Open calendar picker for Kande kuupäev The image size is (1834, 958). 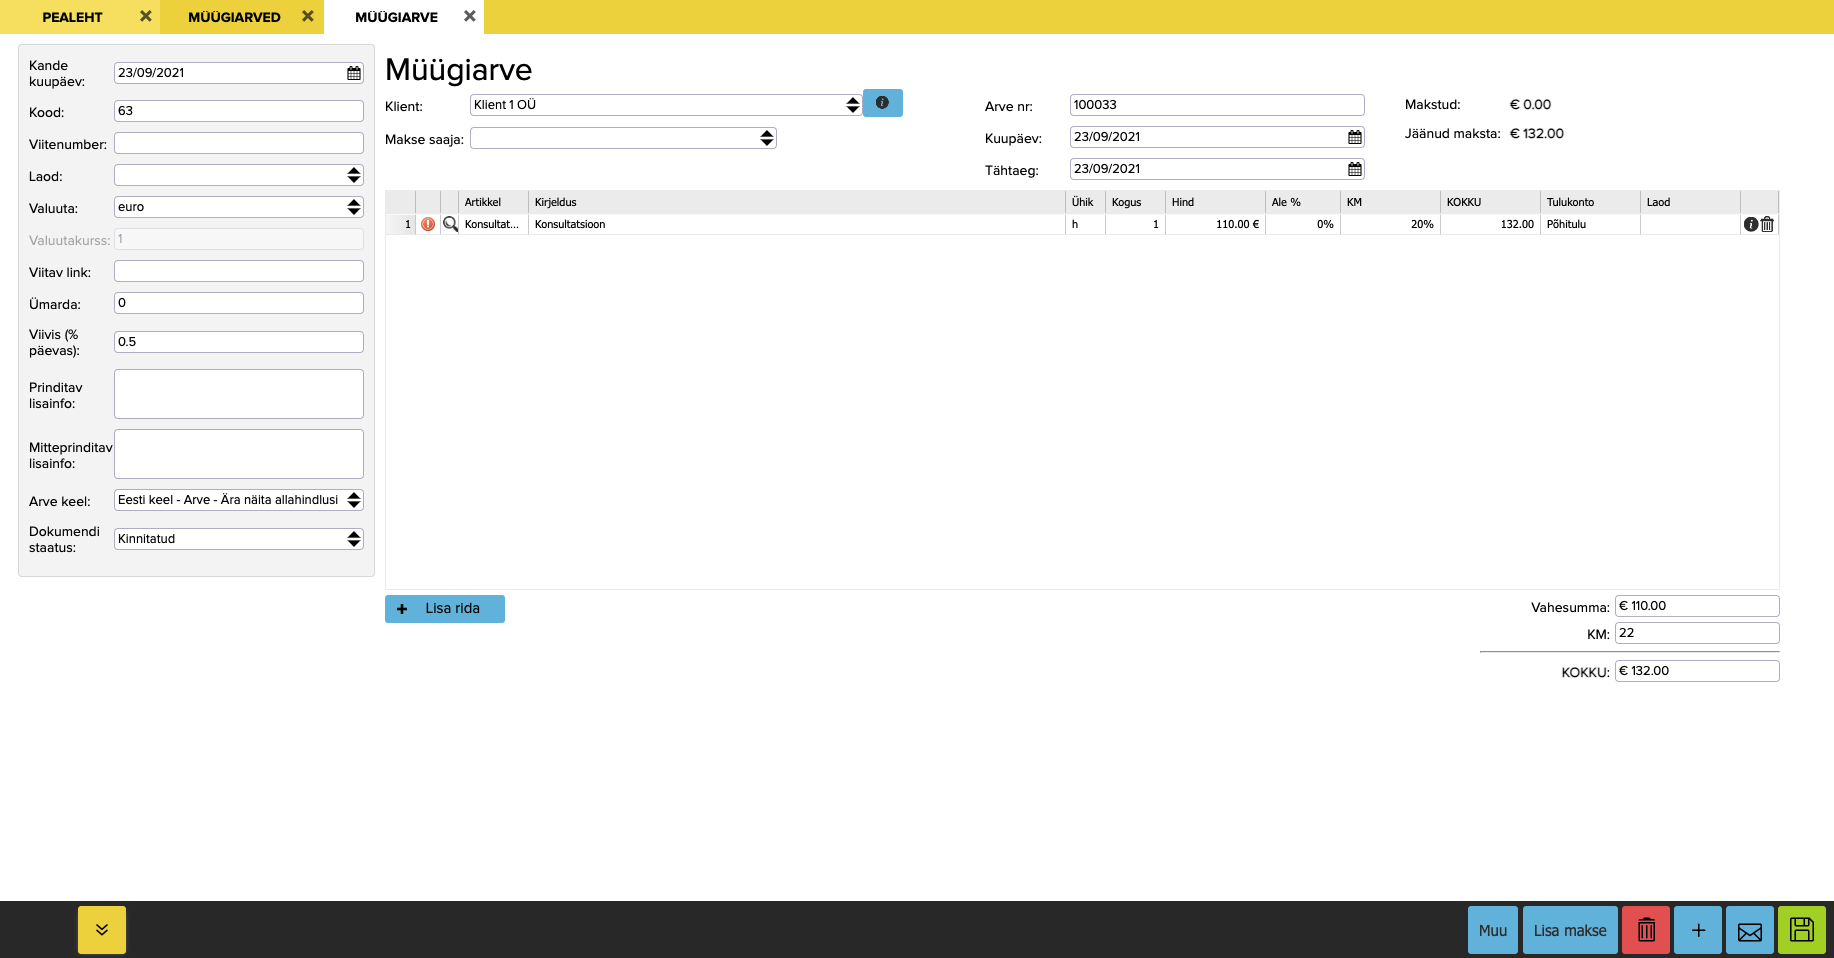pyautogui.click(x=354, y=73)
